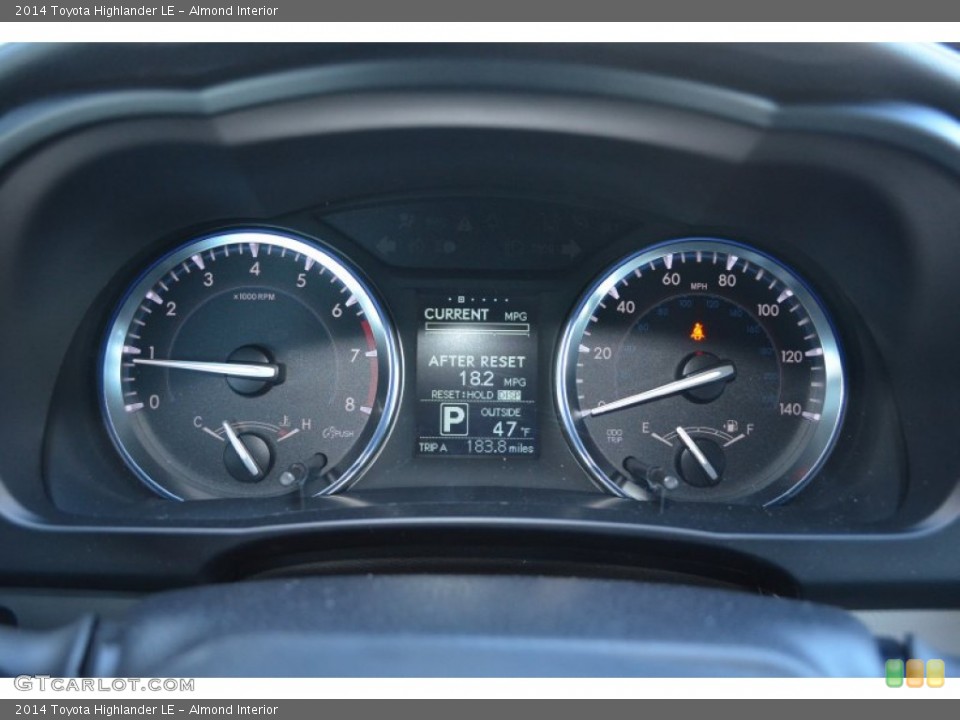
Task: Click the number 100 on the speedometer
Action: [768, 310]
